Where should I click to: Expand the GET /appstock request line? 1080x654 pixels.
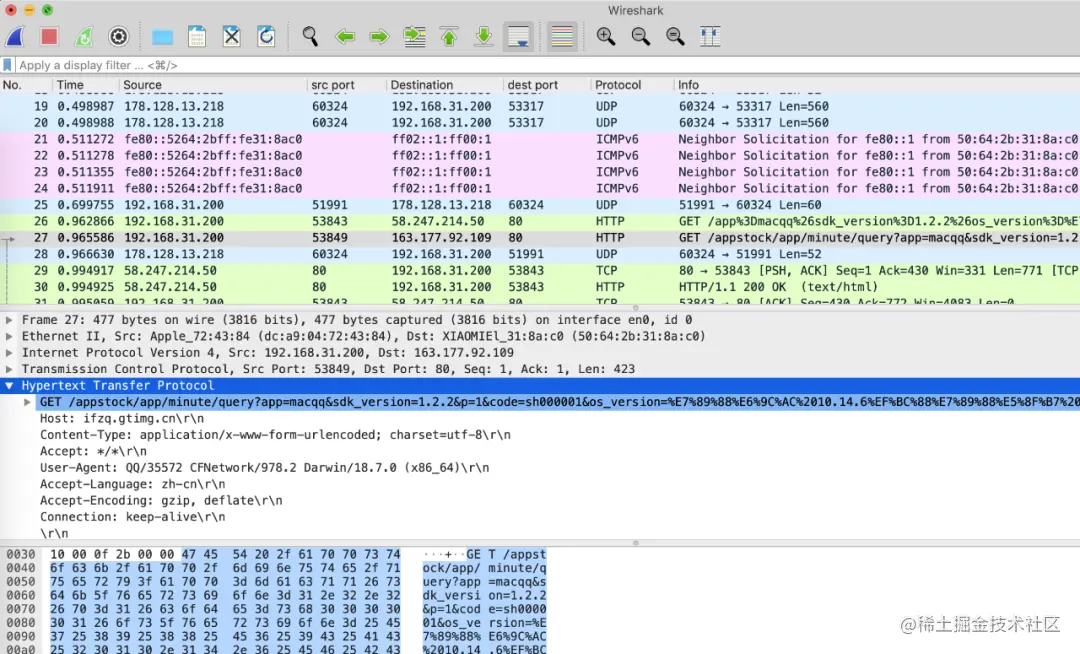point(27,402)
